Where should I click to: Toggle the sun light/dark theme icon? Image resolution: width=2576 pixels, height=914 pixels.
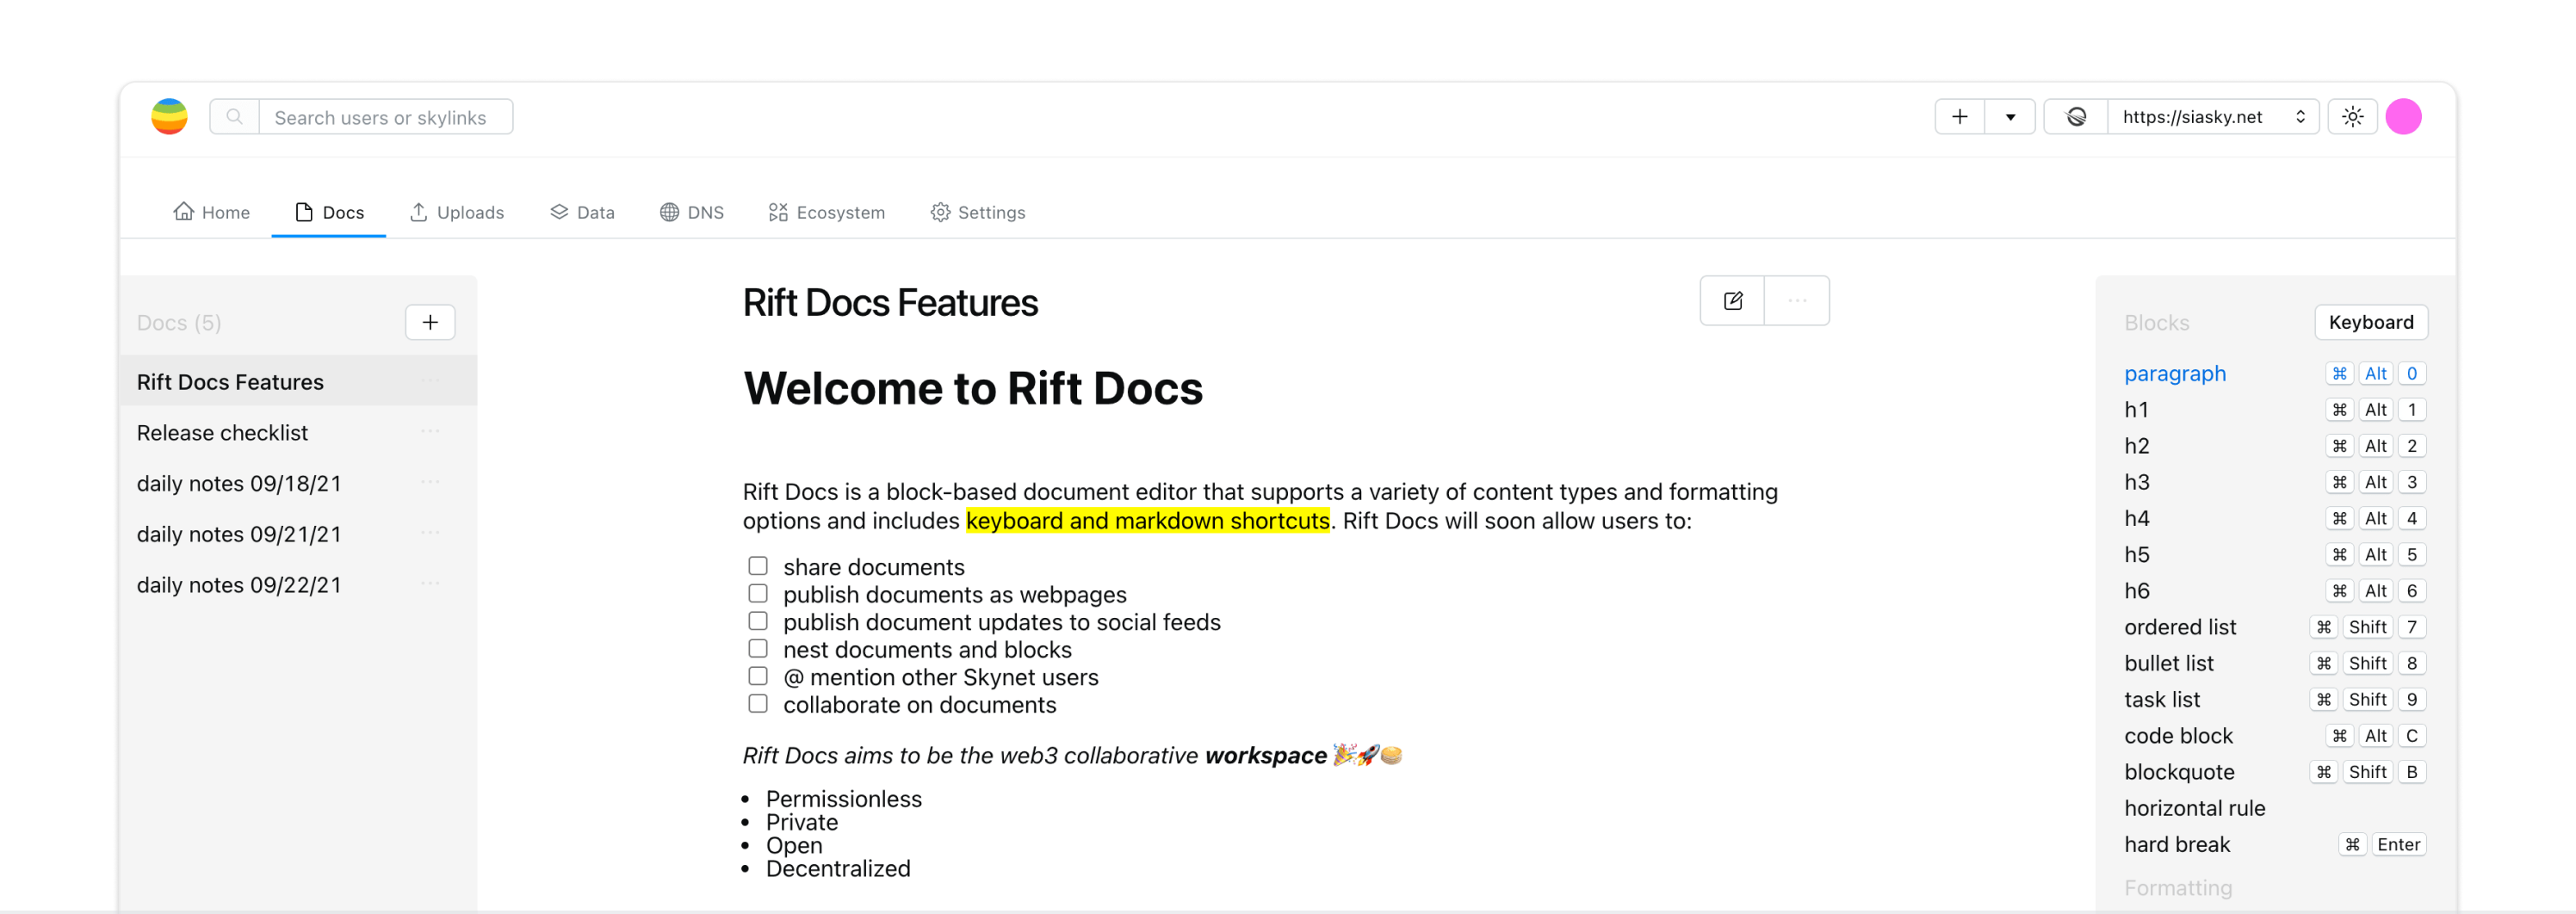pyautogui.click(x=2353, y=117)
